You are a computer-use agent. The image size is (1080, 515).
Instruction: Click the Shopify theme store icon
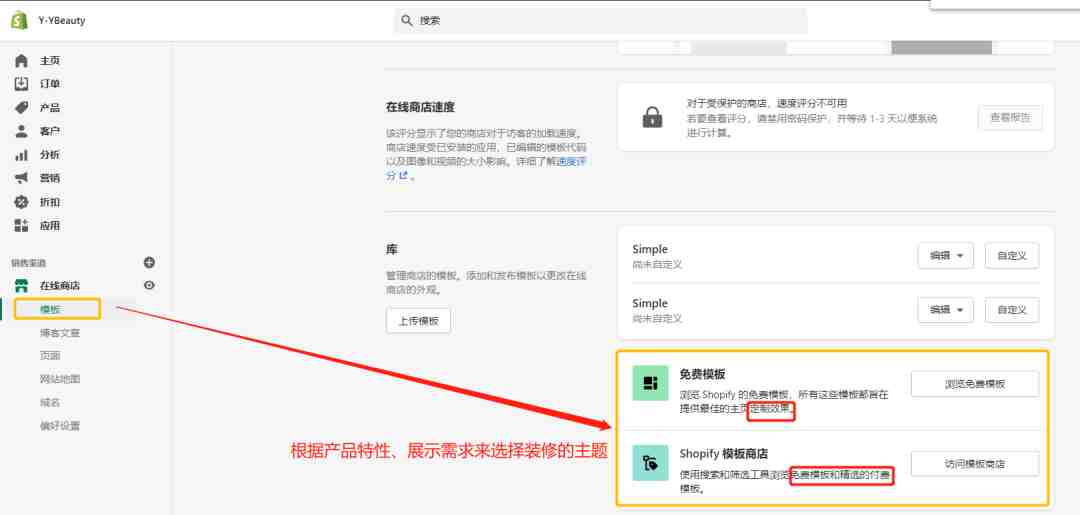[650, 463]
